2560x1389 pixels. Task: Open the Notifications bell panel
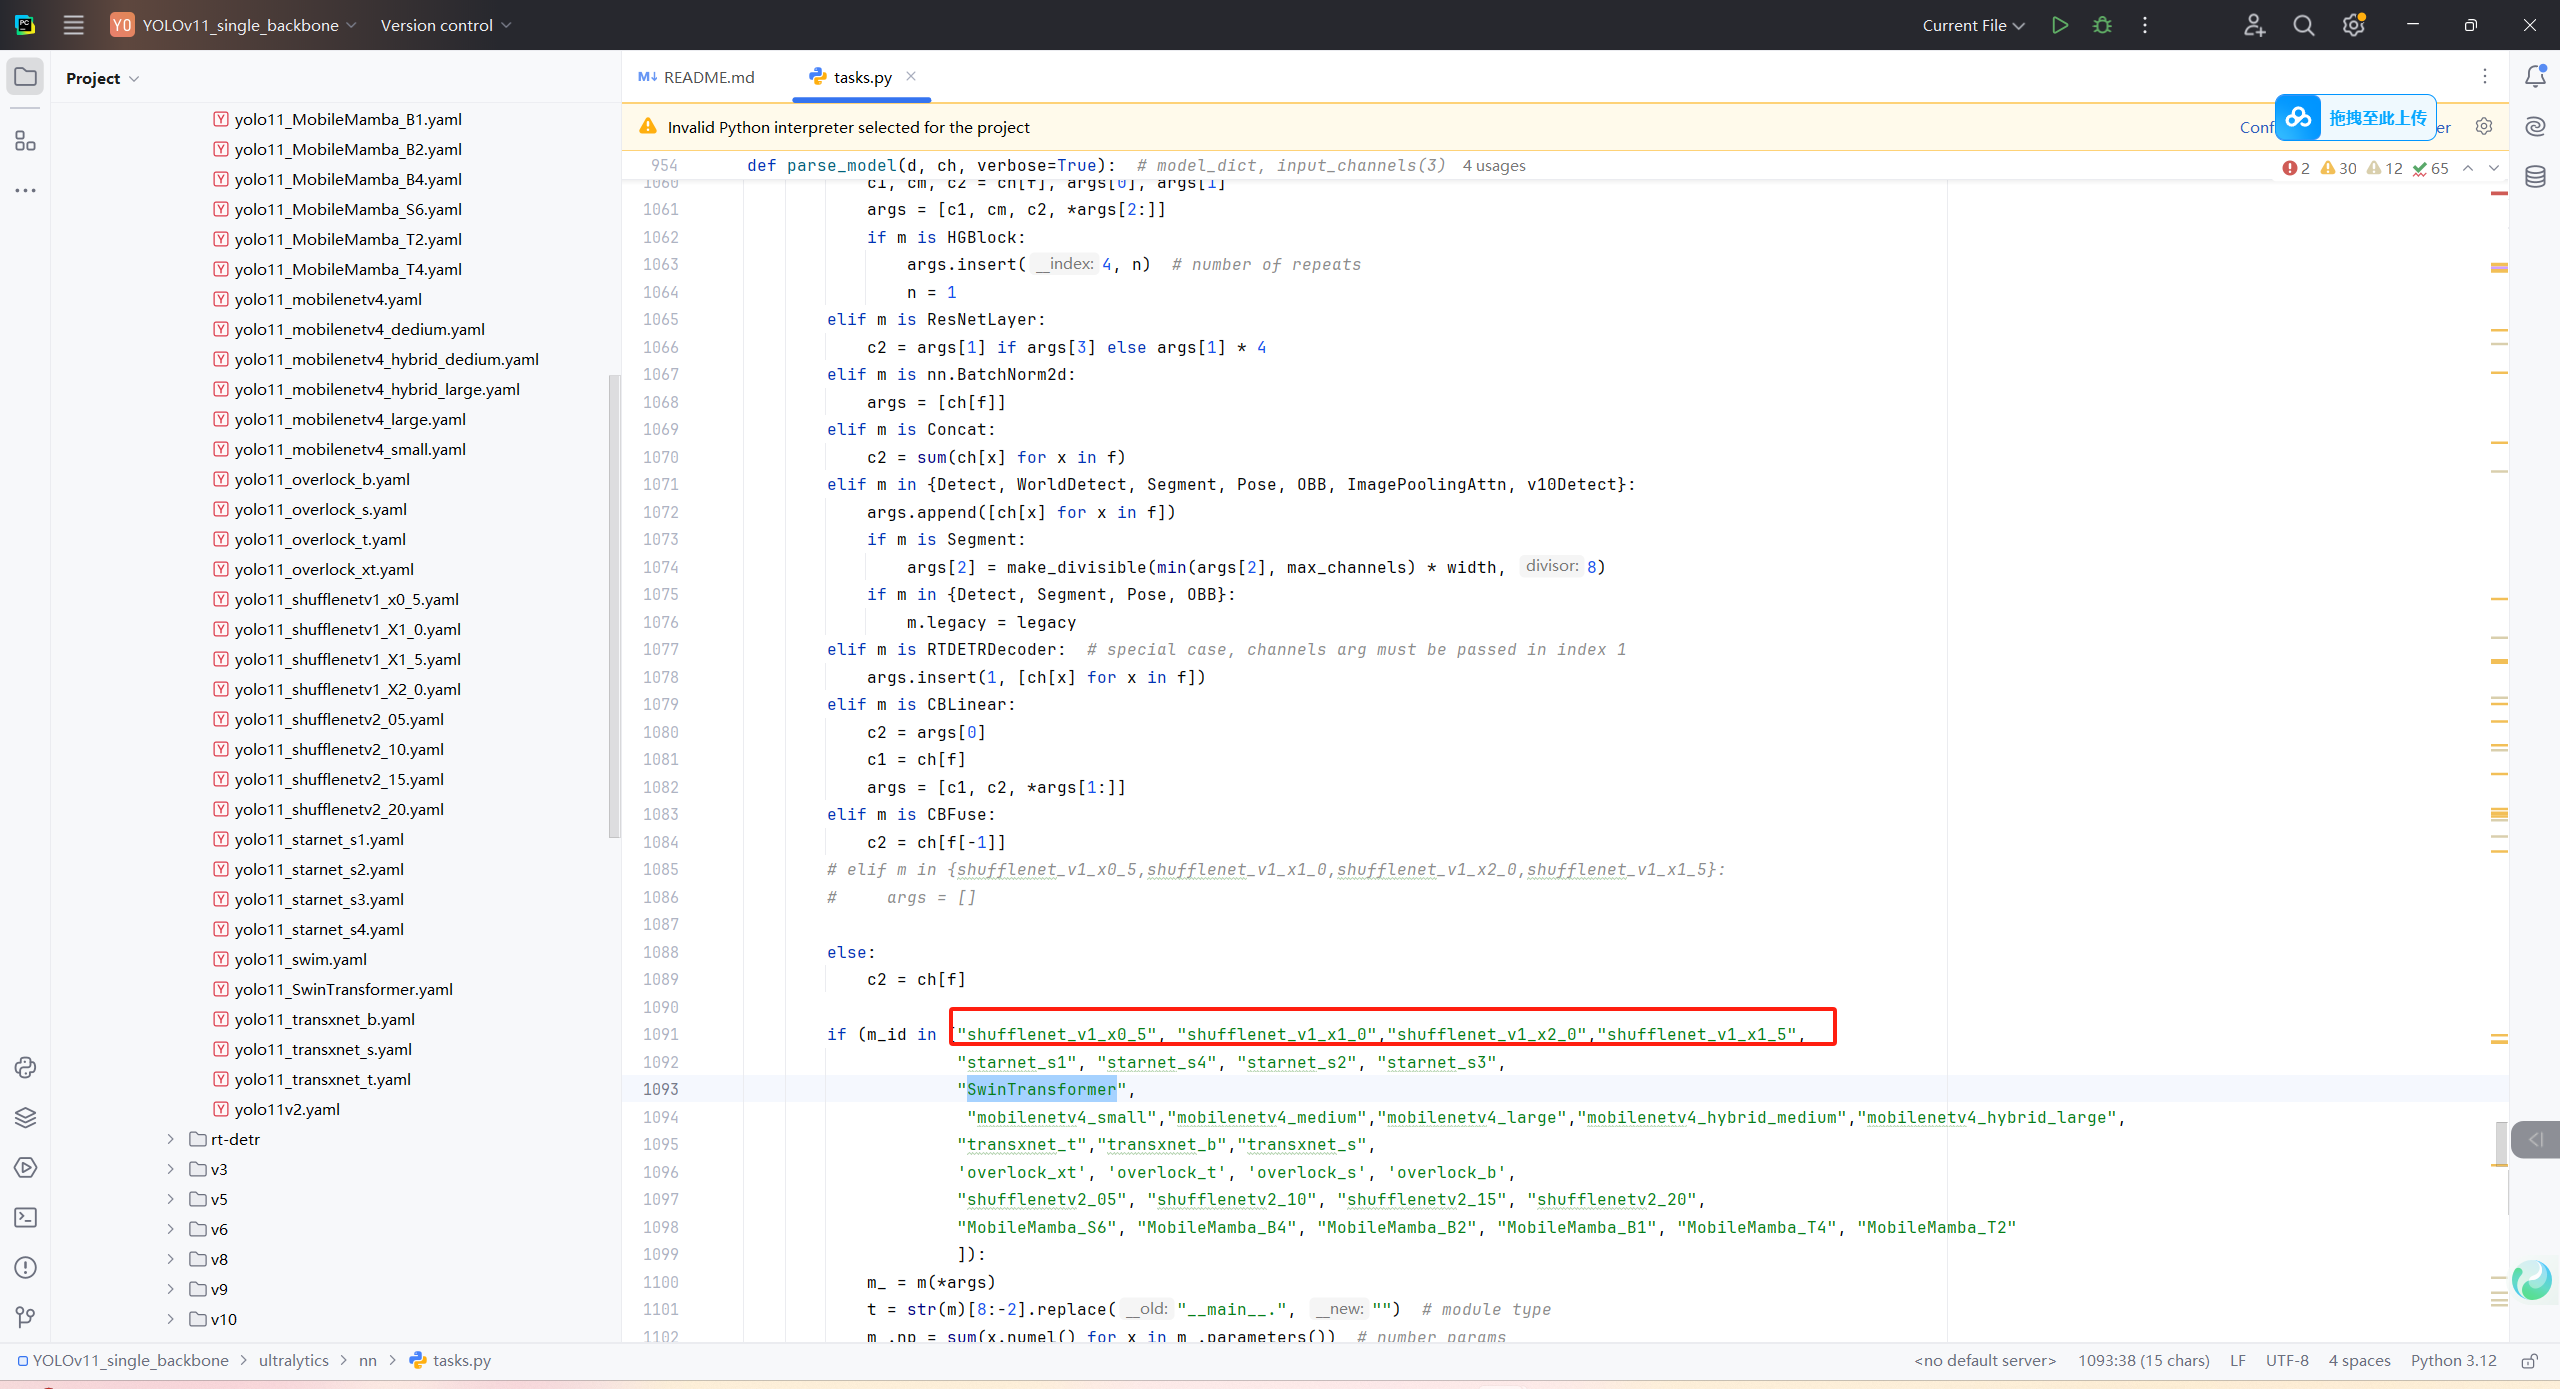tap(2535, 77)
